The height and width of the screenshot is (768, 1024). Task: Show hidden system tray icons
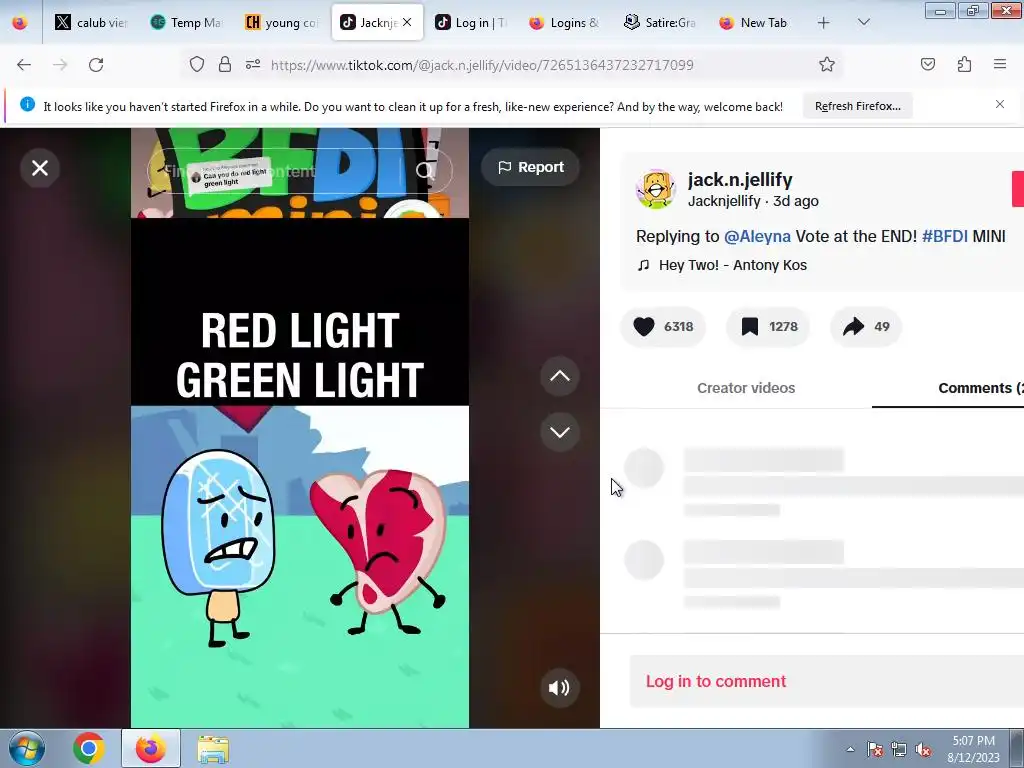pos(850,749)
